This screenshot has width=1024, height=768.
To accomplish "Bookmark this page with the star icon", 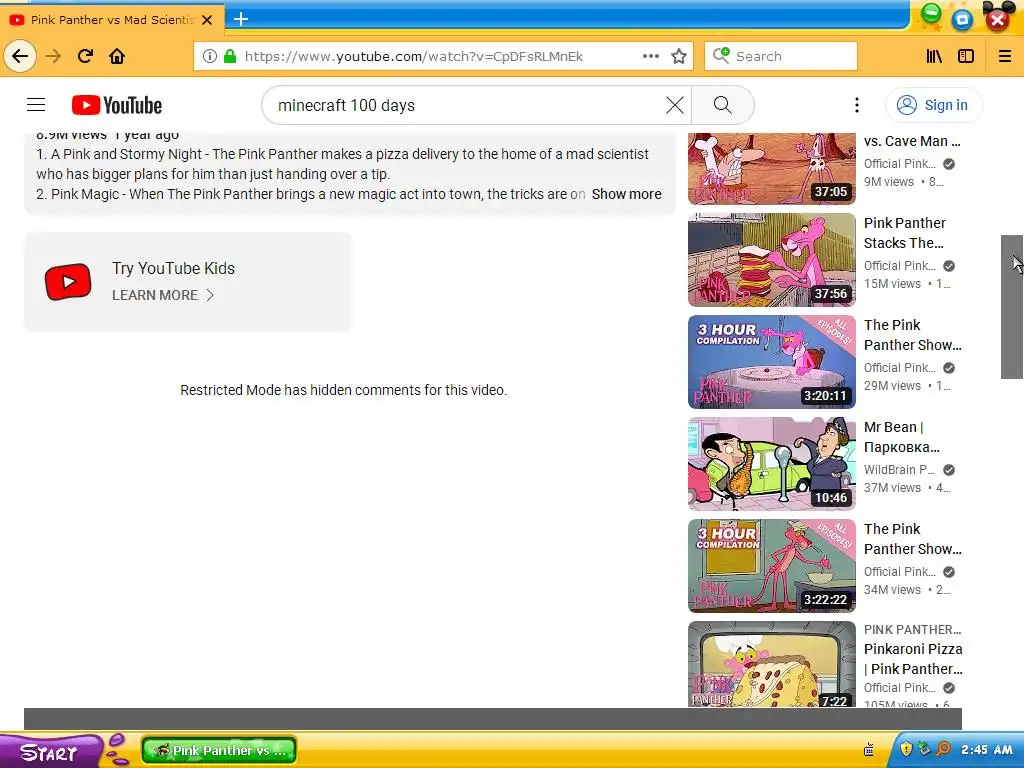I will pos(679,56).
